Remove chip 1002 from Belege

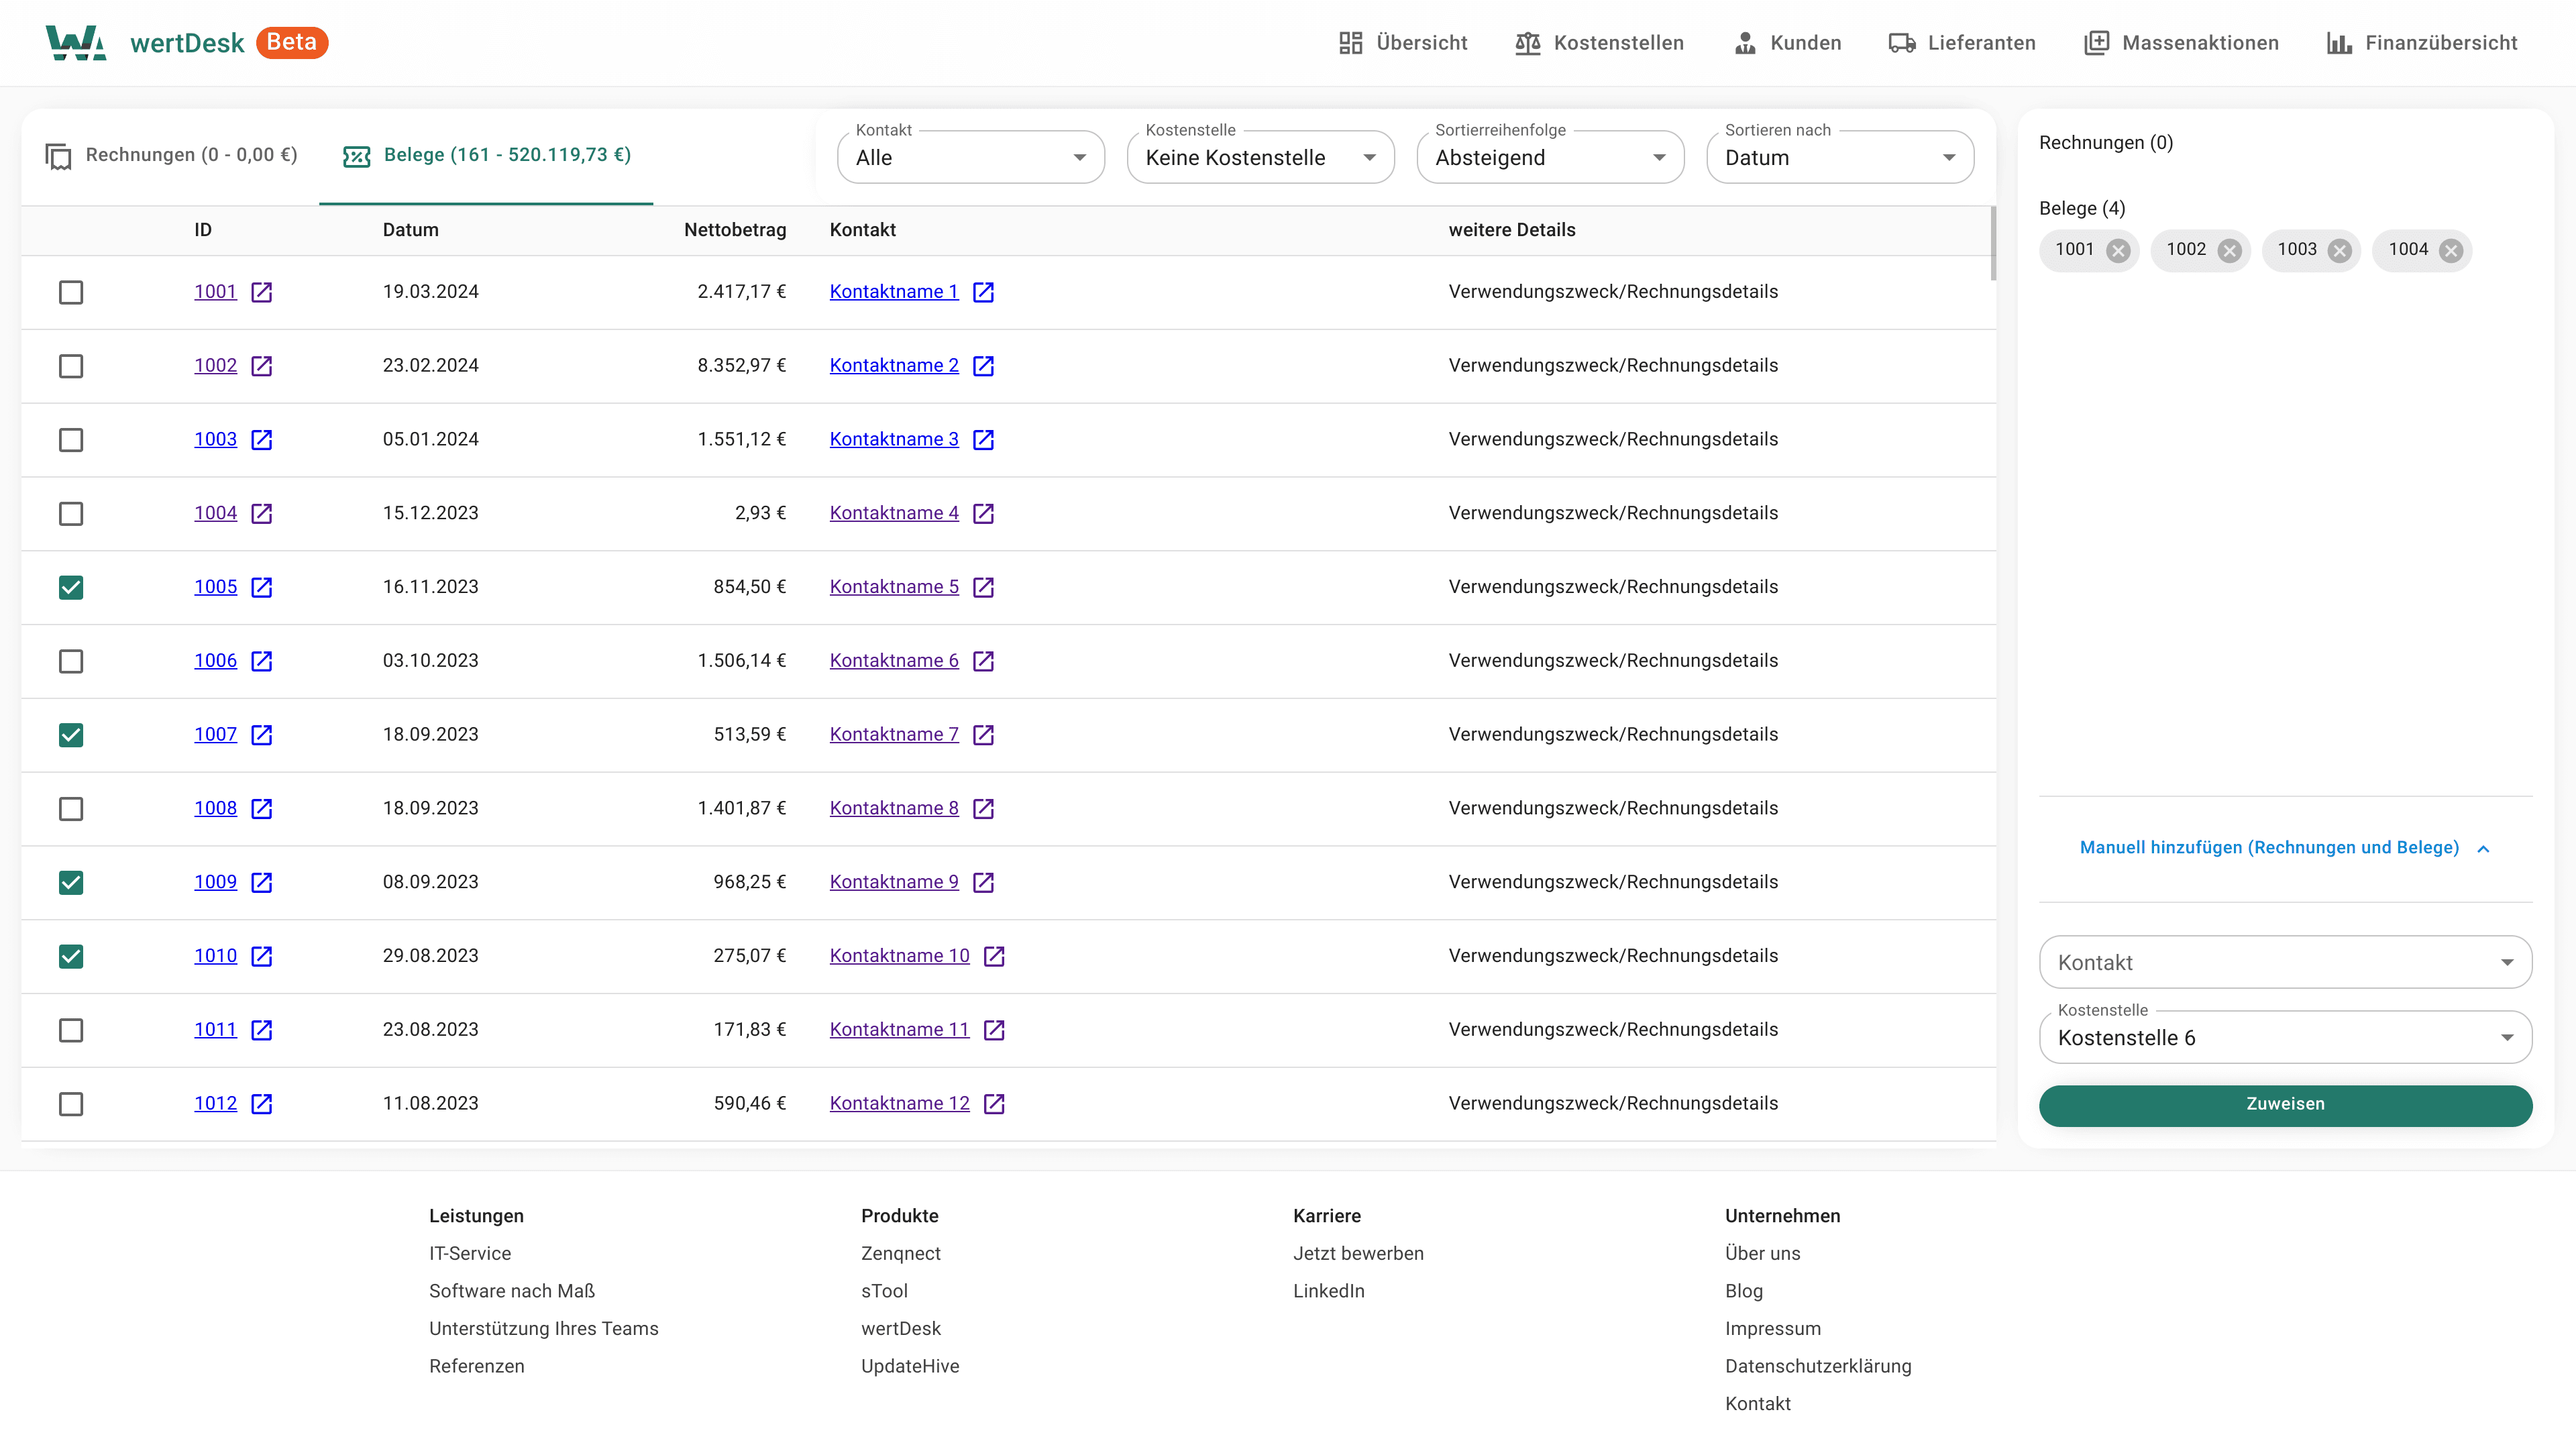2229,251
